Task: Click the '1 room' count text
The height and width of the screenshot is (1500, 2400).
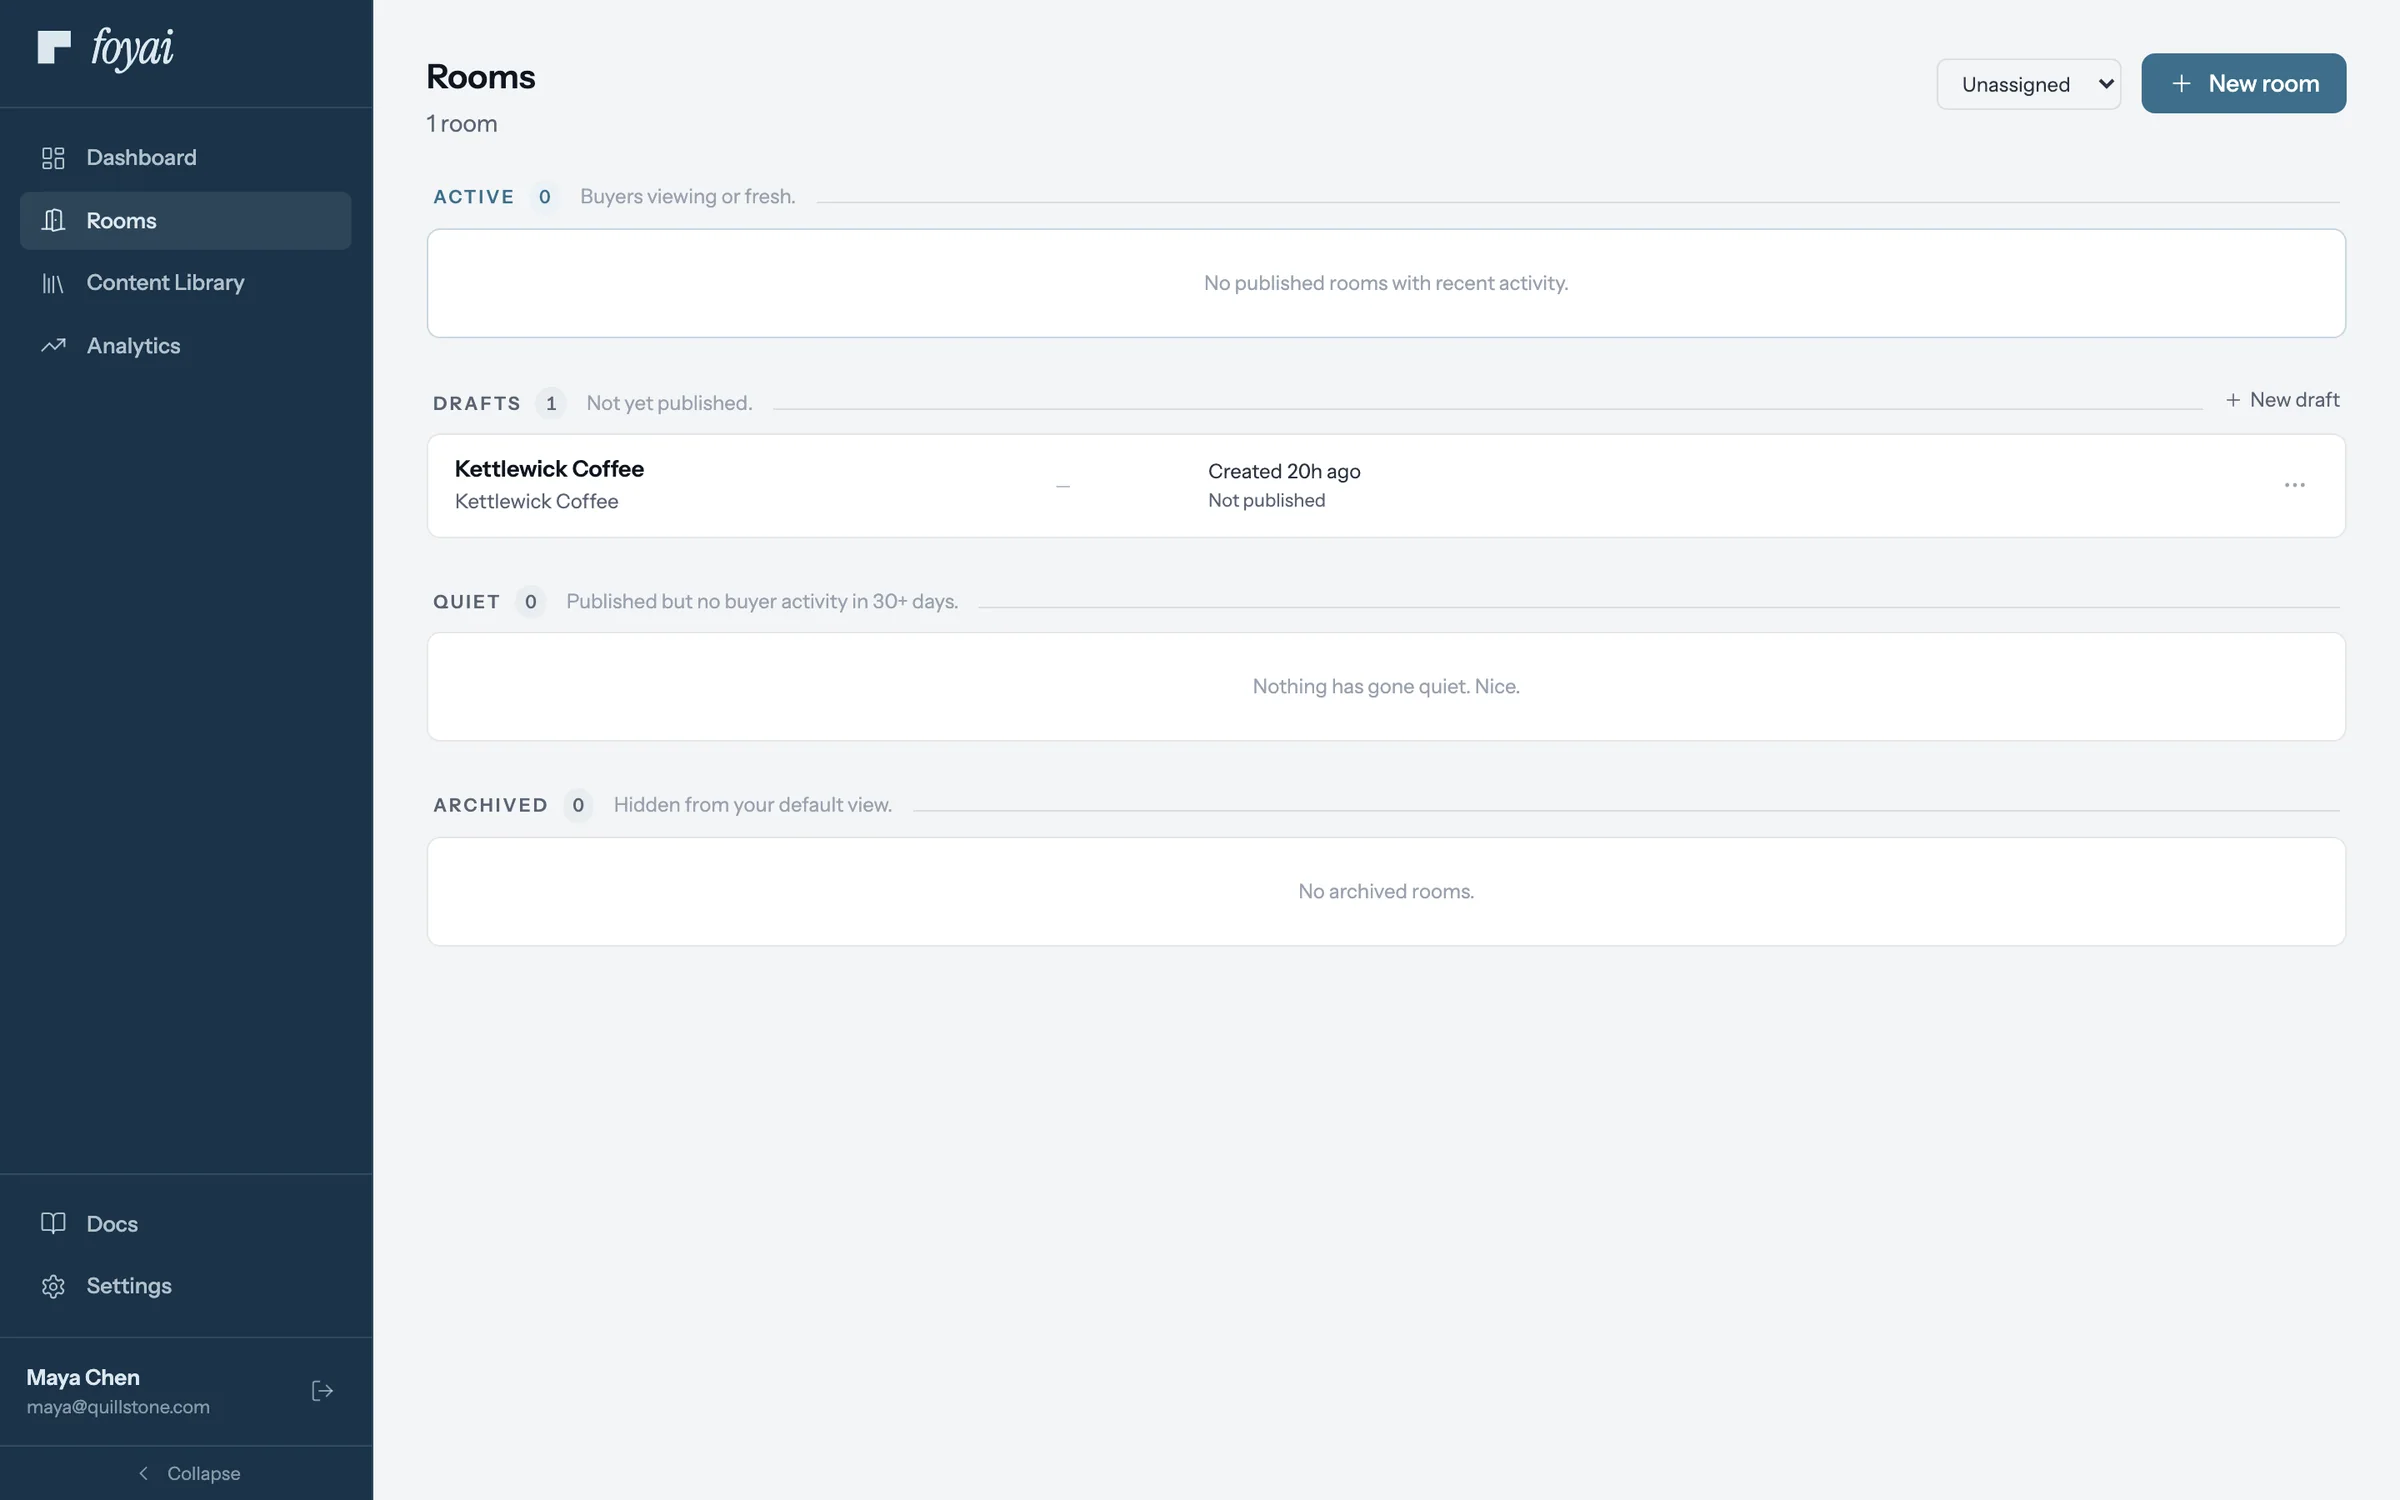Action: pyautogui.click(x=462, y=124)
